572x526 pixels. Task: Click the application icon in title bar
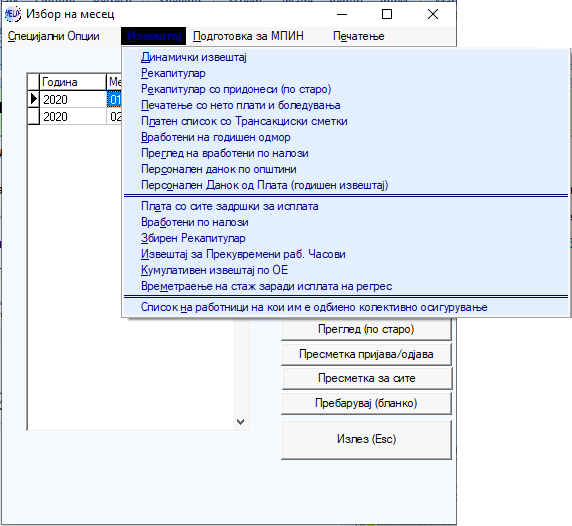tap(13, 14)
